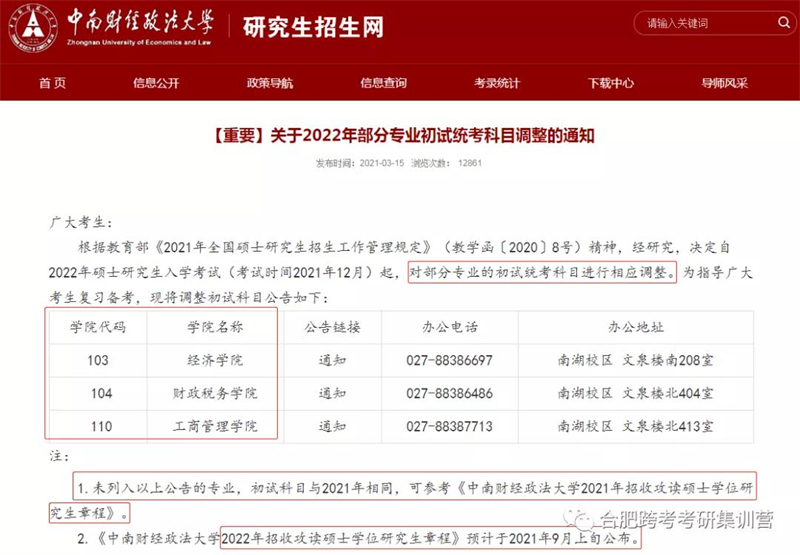Open the 下载中心 menu item
This screenshot has height=555, width=800.
click(611, 83)
